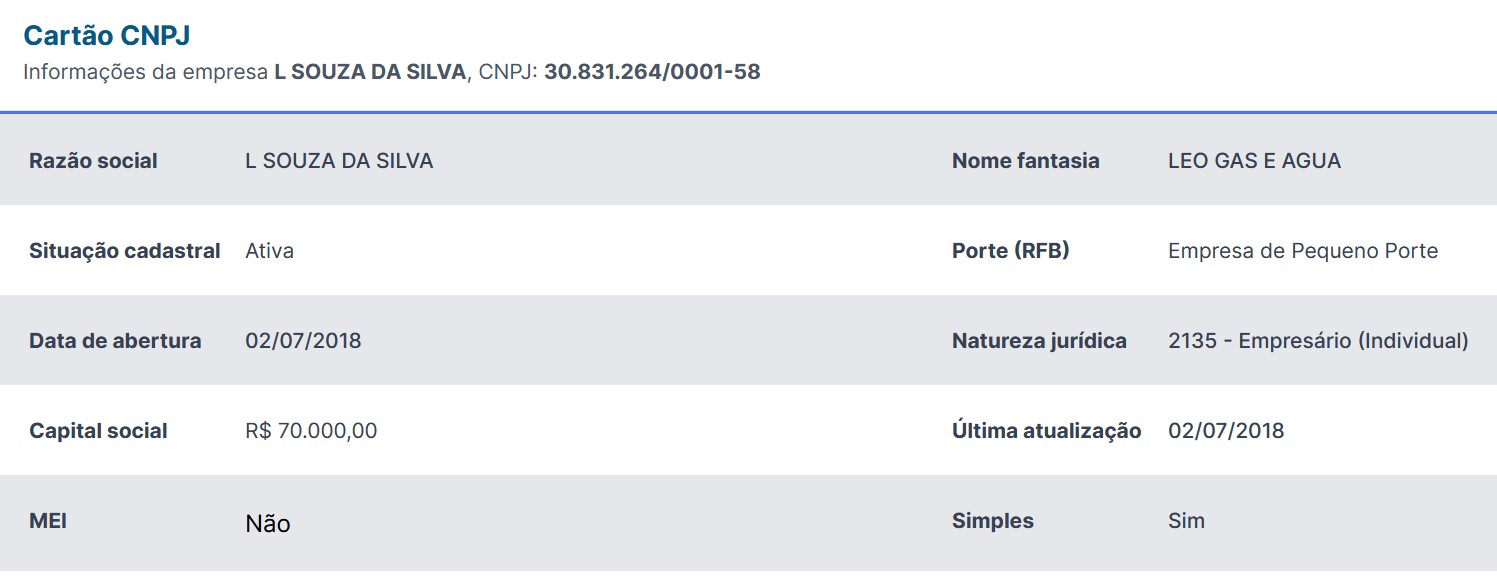Click the 2135 - Empresário (Individual) value
Image resolution: width=1497 pixels, height=588 pixels.
[x=1318, y=341]
